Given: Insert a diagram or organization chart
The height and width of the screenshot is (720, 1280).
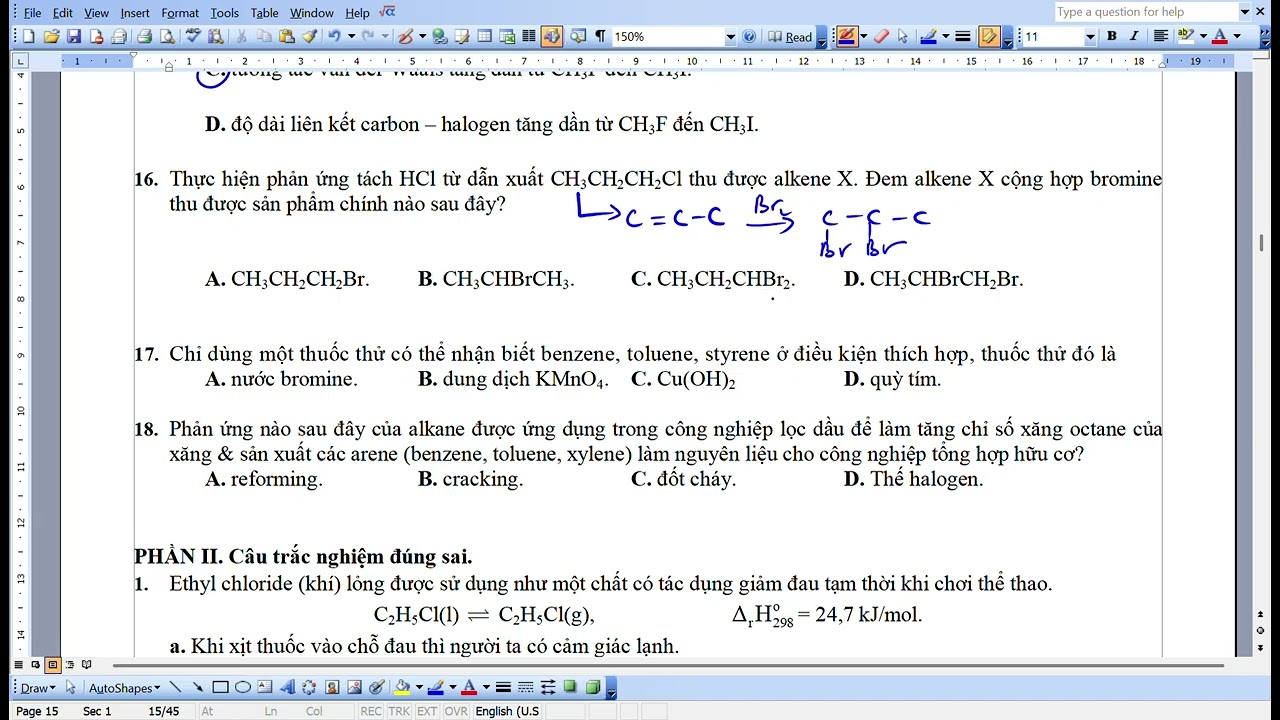Looking at the screenshot, I should pyautogui.click(x=309, y=688).
